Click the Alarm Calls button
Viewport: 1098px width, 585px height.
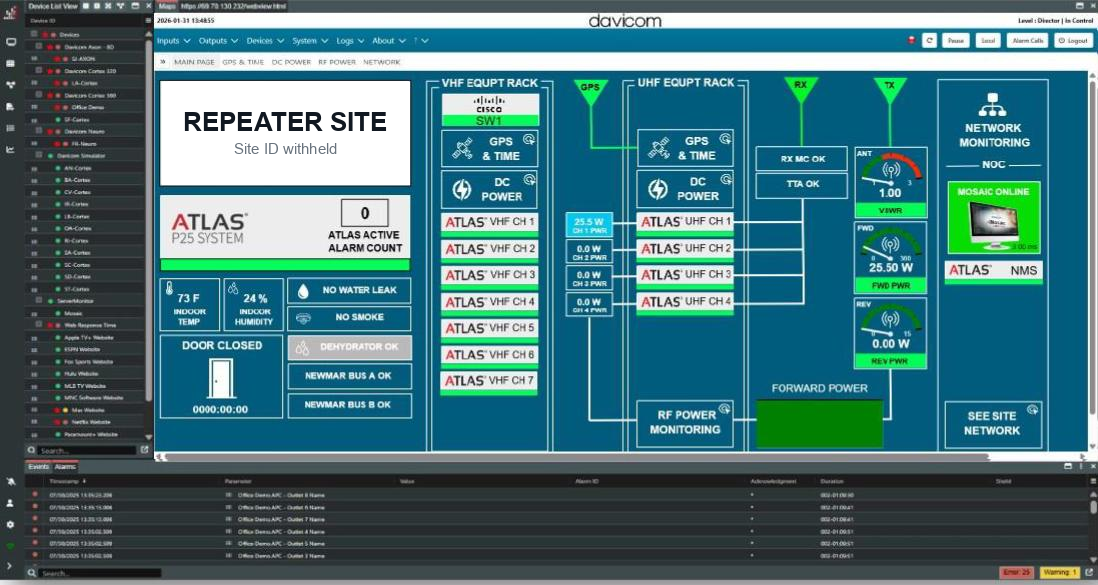point(1028,41)
